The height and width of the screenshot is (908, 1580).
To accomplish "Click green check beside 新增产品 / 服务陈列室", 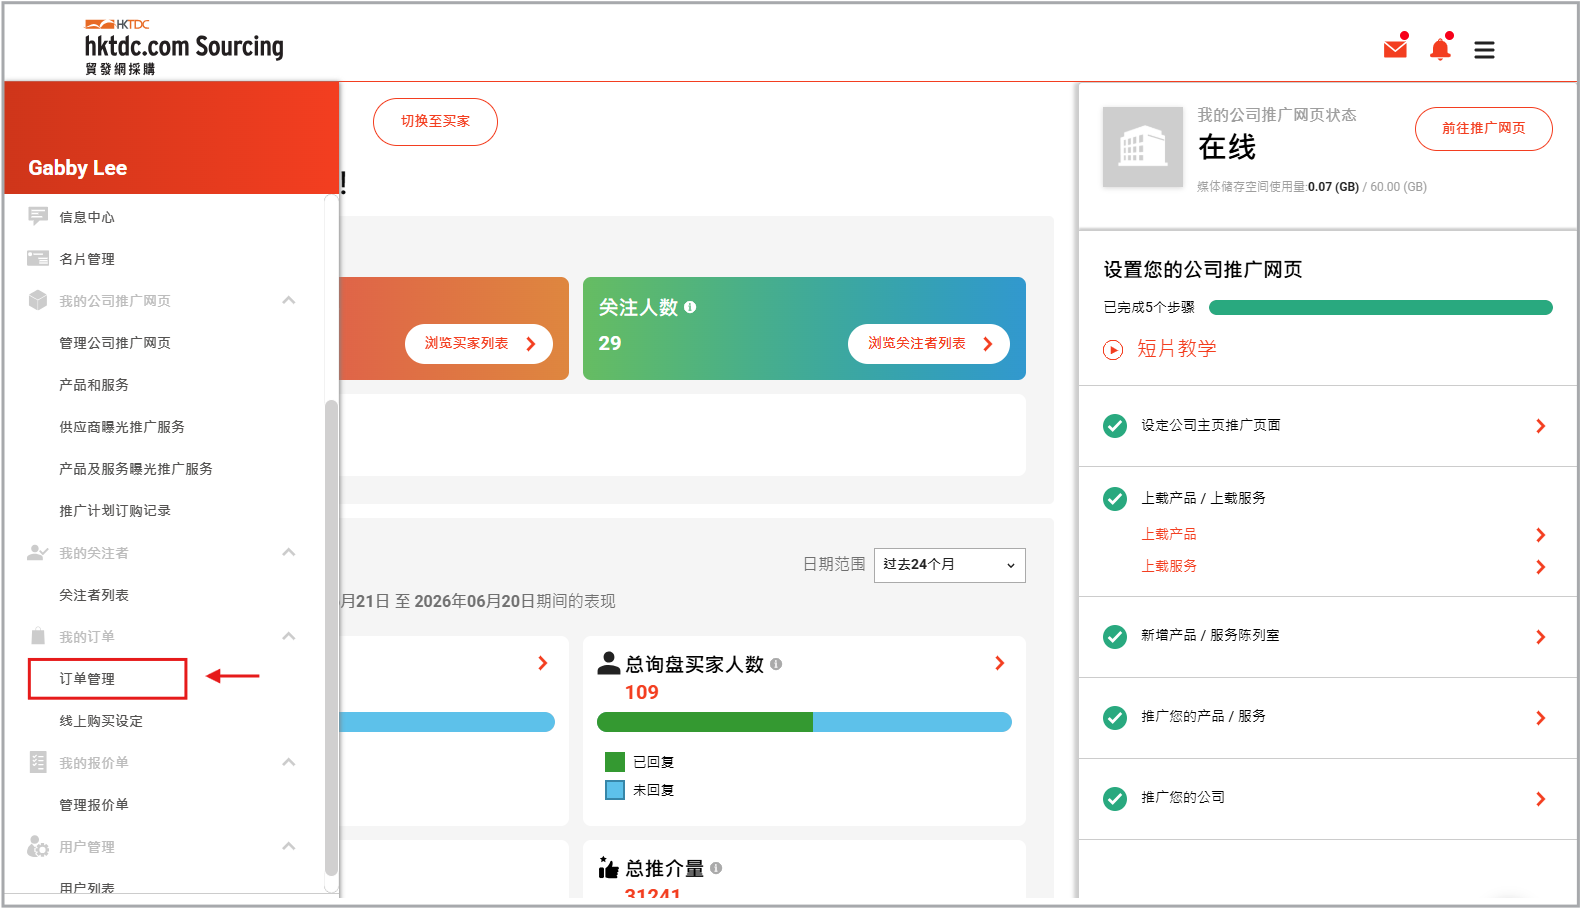I will click(x=1115, y=636).
